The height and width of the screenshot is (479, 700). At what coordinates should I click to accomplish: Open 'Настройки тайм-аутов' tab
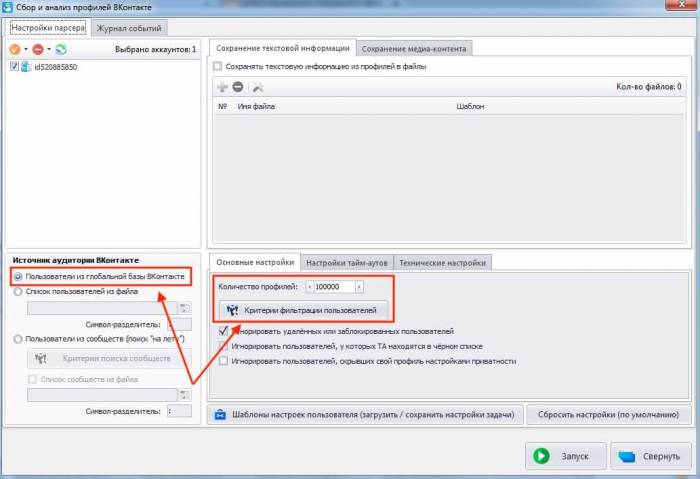[x=345, y=262]
